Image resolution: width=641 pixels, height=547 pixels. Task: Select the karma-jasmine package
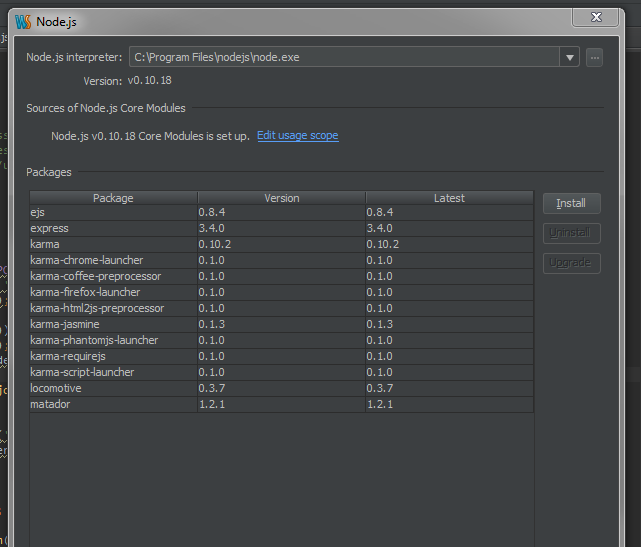65,324
